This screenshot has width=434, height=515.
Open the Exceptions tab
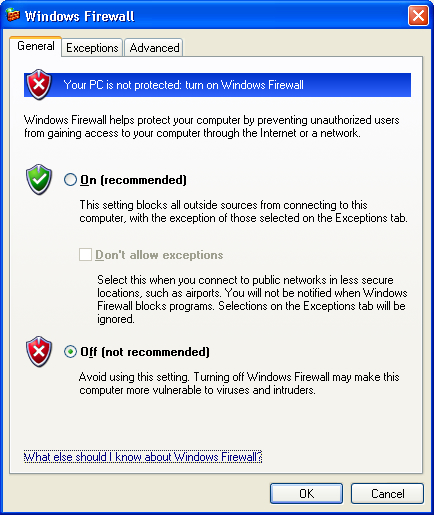click(92, 48)
